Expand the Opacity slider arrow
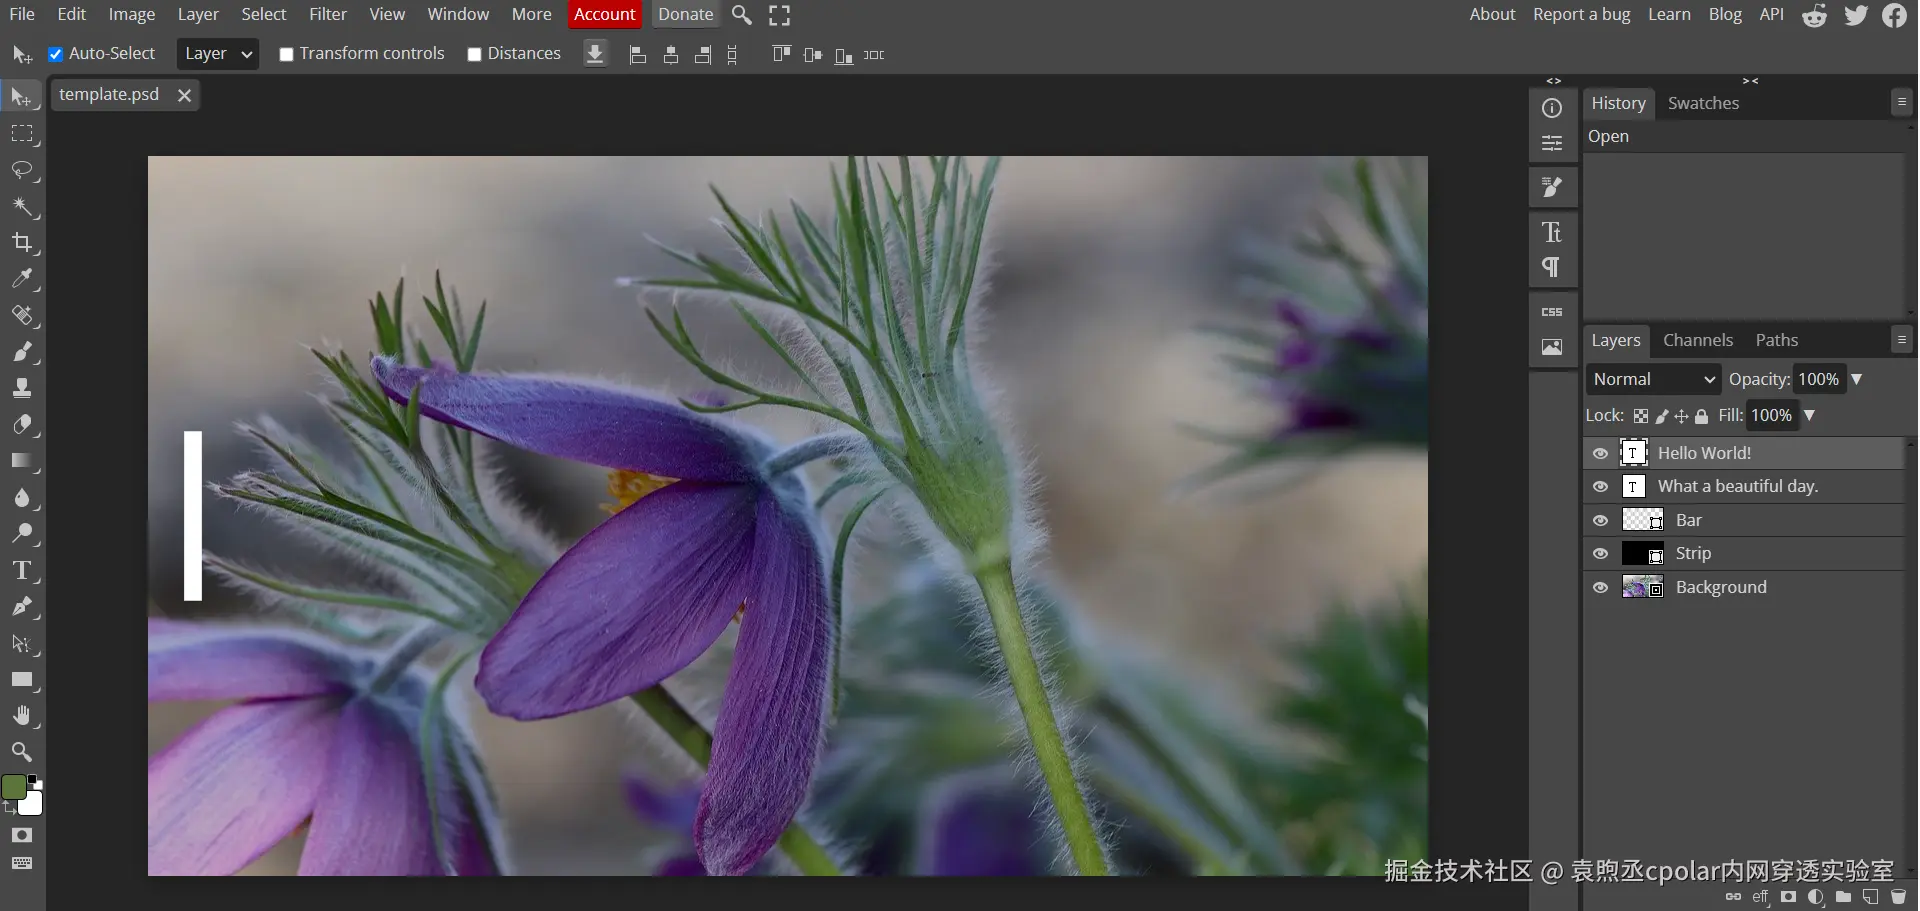This screenshot has width=1920, height=911. pyautogui.click(x=1857, y=379)
